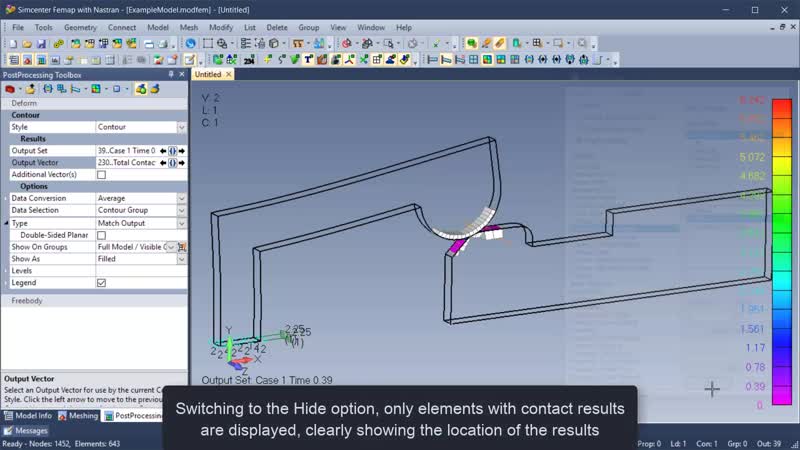
Task: Open the Mesh menu
Action: (x=189, y=28)
